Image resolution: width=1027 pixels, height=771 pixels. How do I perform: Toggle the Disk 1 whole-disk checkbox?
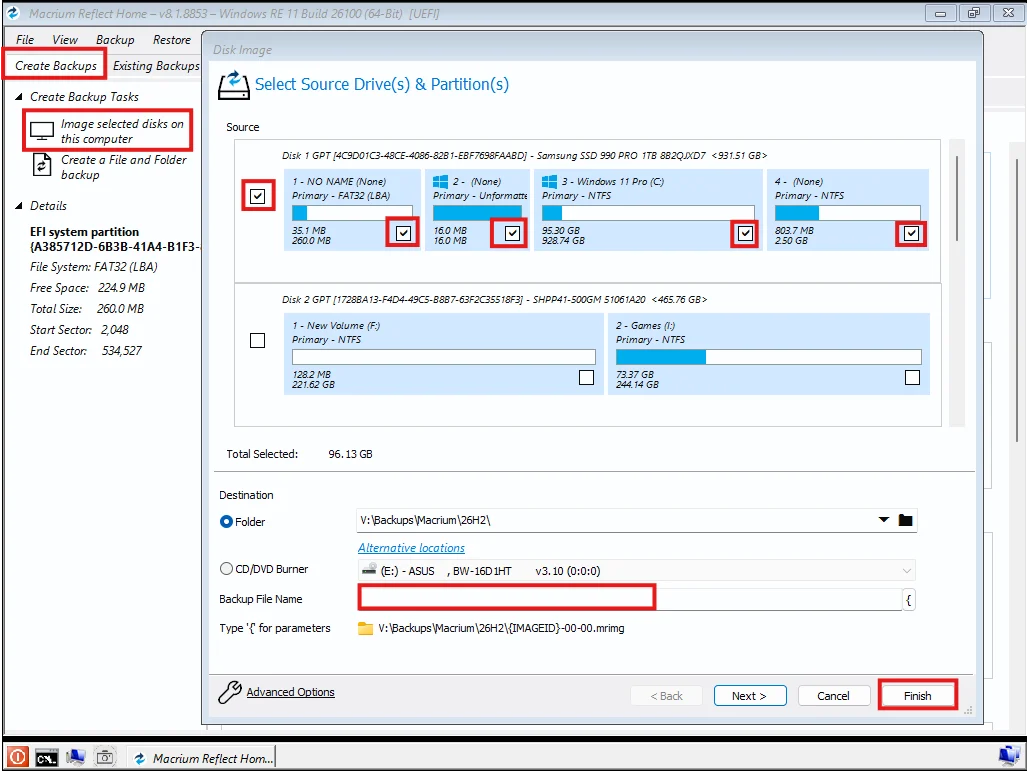(x=257, y=196)
